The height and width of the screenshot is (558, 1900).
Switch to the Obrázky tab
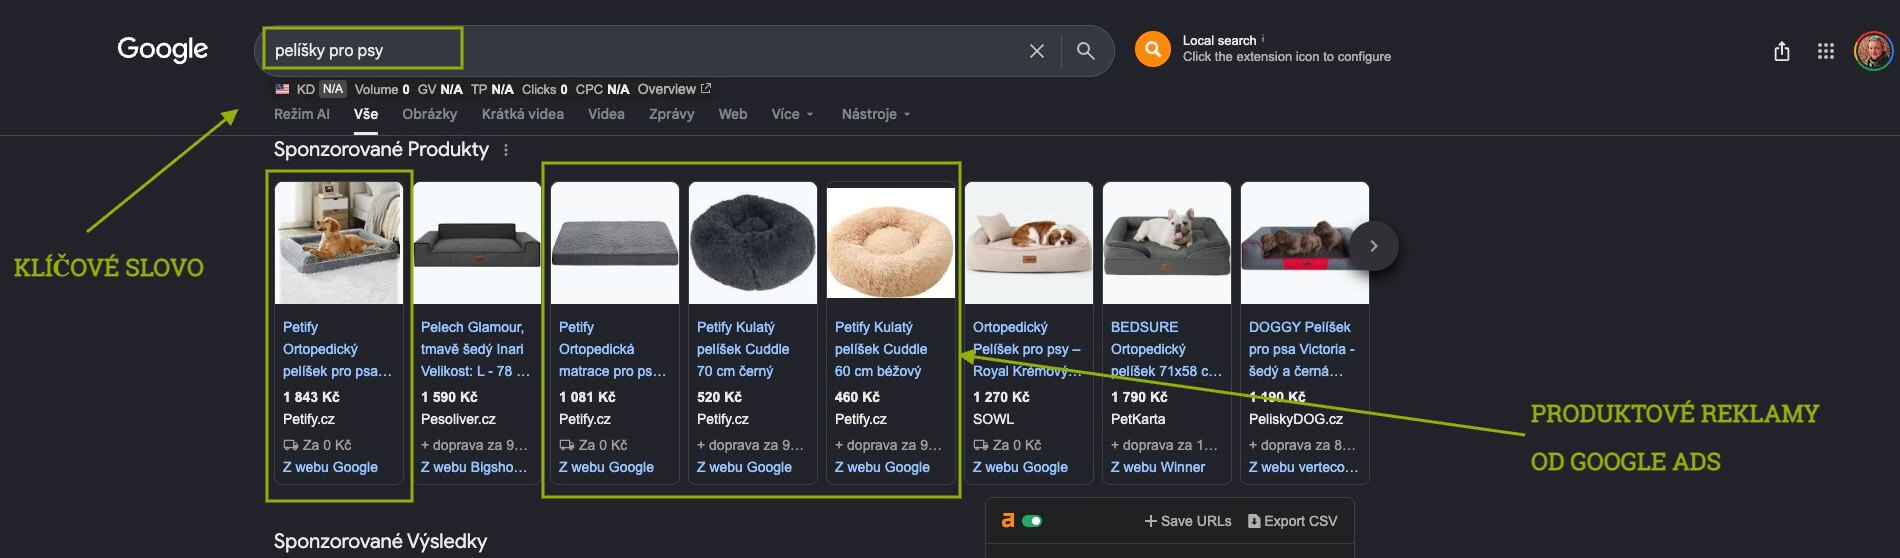point(430,114)
